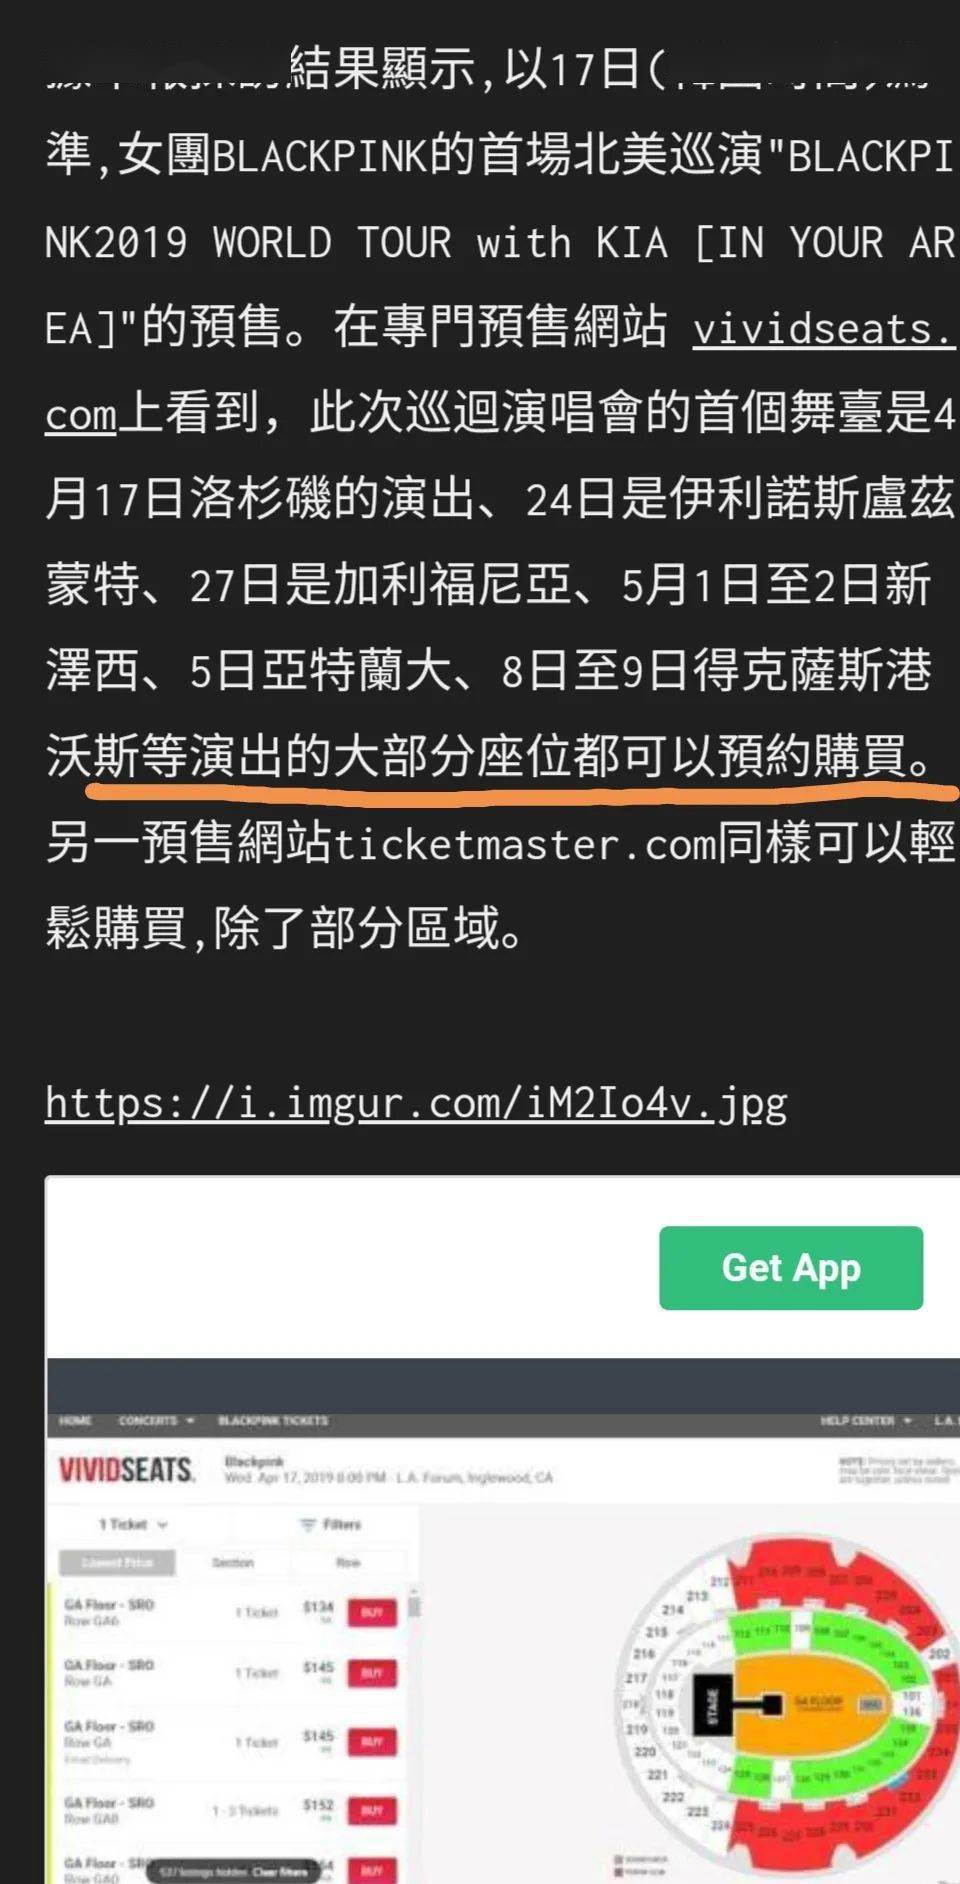Click the green Get App button
The height and width of the screenshot is (1884, 960).
pos(791,1267)
